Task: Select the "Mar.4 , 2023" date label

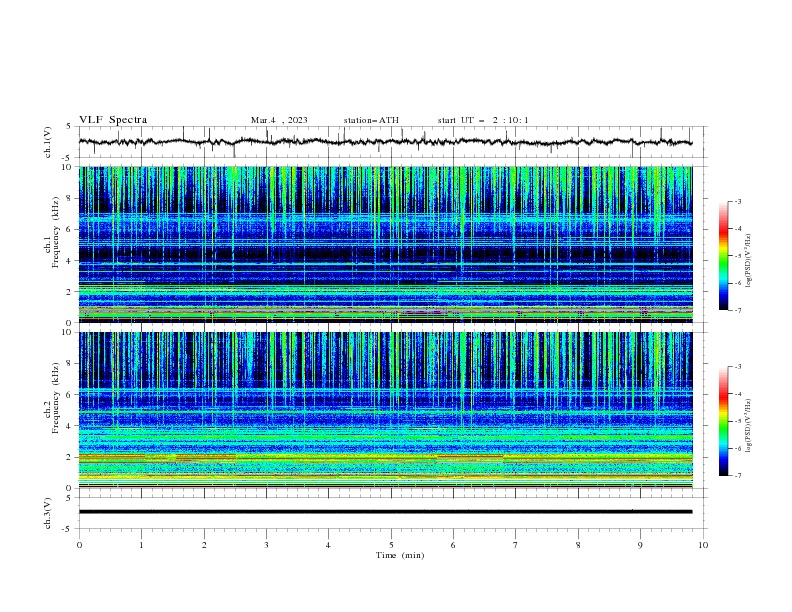Action: pos(279,120)
